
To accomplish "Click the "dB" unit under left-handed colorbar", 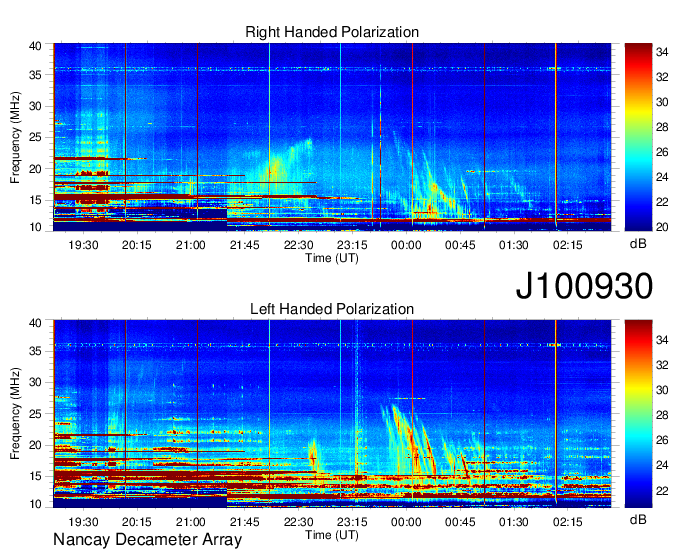I will (x=638, y=520).
